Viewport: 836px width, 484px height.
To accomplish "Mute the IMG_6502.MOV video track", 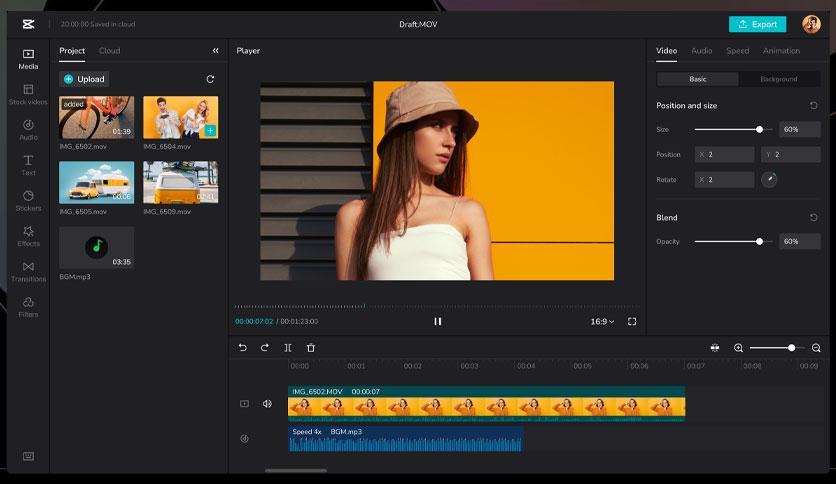I will pos(267,404).
